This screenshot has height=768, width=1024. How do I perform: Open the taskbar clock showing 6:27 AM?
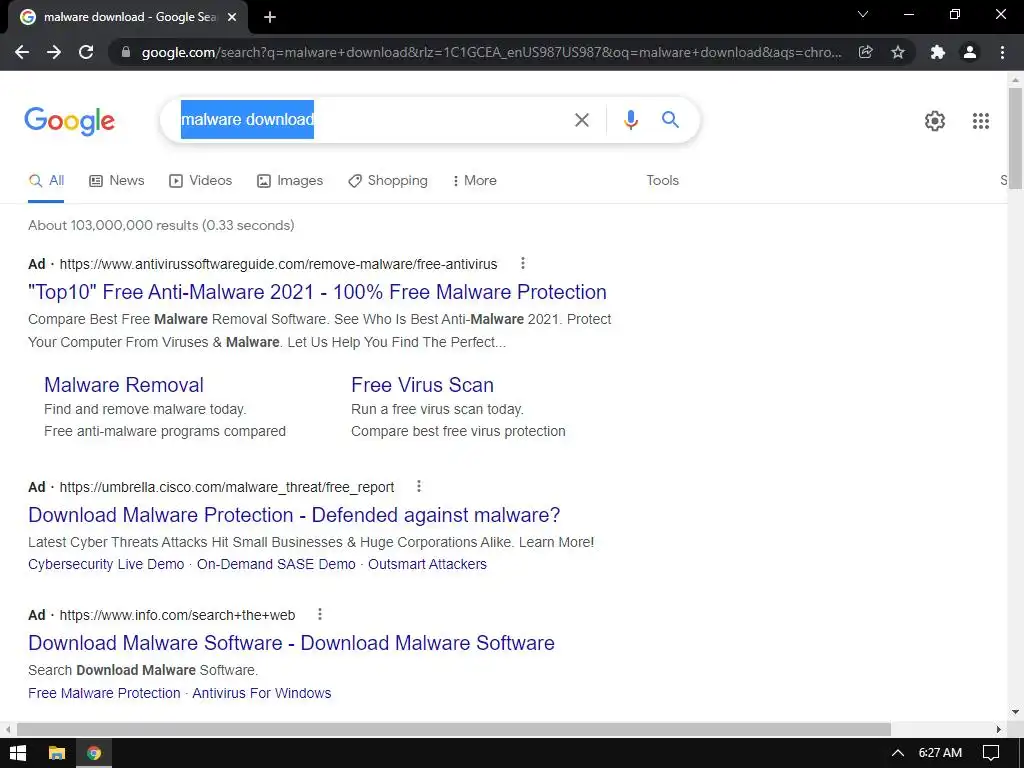click(x=940, y=753)
